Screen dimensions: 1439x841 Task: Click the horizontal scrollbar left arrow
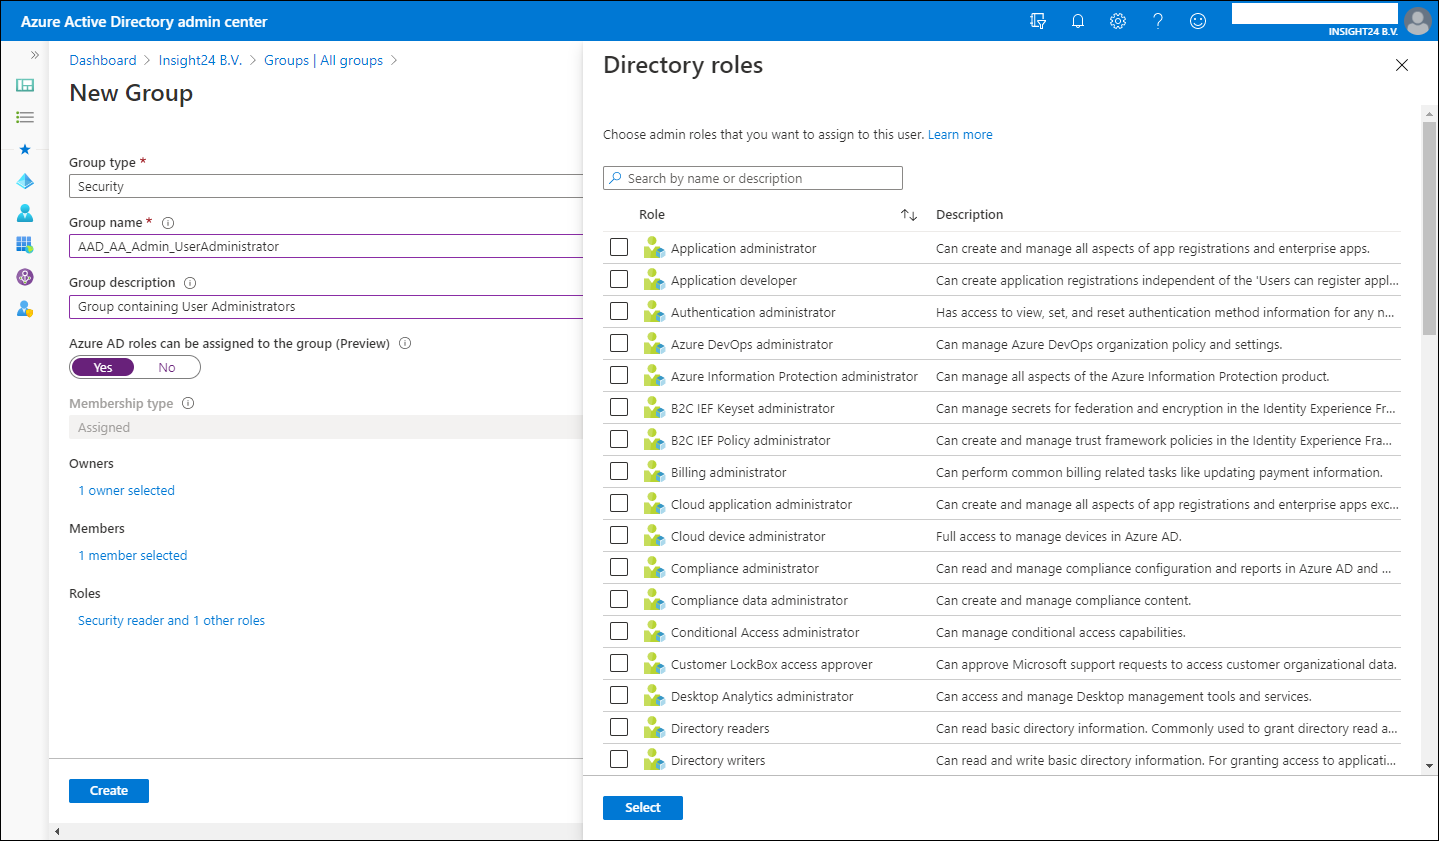[57, 831]
